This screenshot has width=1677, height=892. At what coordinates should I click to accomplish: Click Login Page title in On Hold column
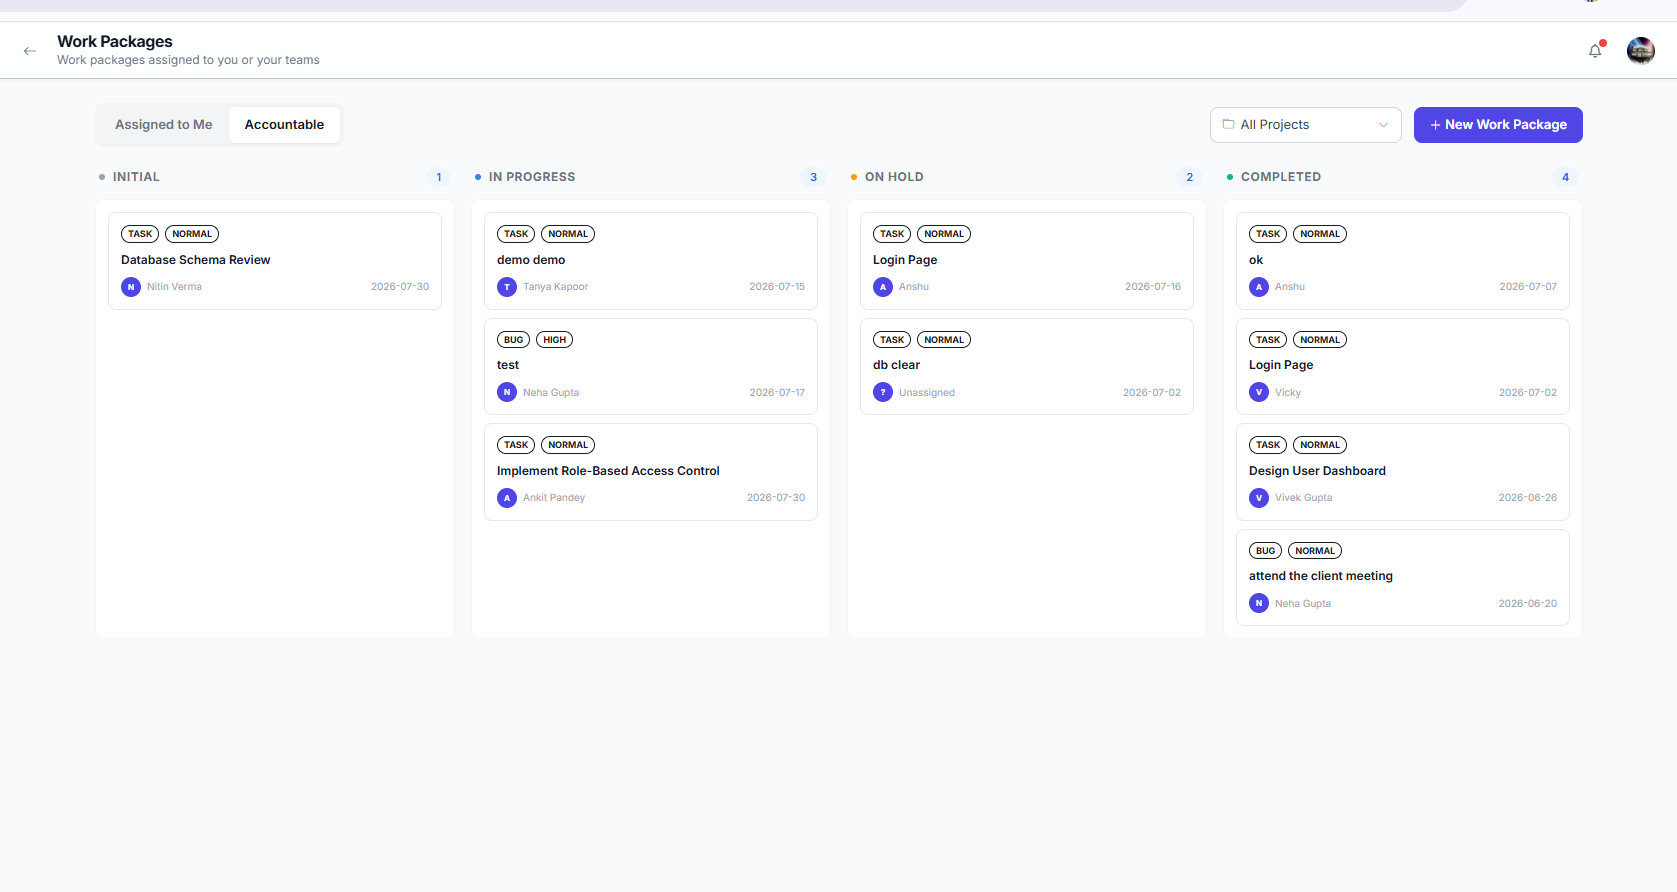tap(905, 260)
